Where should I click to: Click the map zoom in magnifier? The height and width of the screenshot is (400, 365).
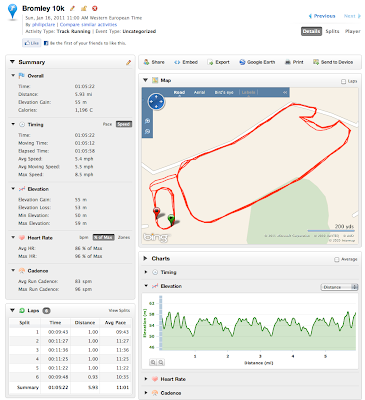[x=147, y=121]
